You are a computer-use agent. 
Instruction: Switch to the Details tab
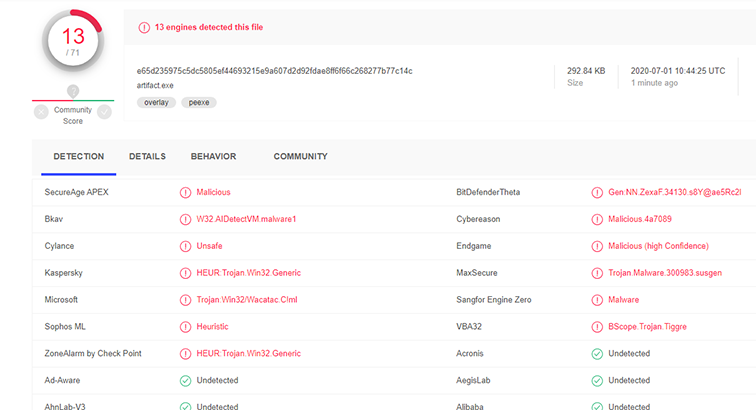[x=147, y=156]
